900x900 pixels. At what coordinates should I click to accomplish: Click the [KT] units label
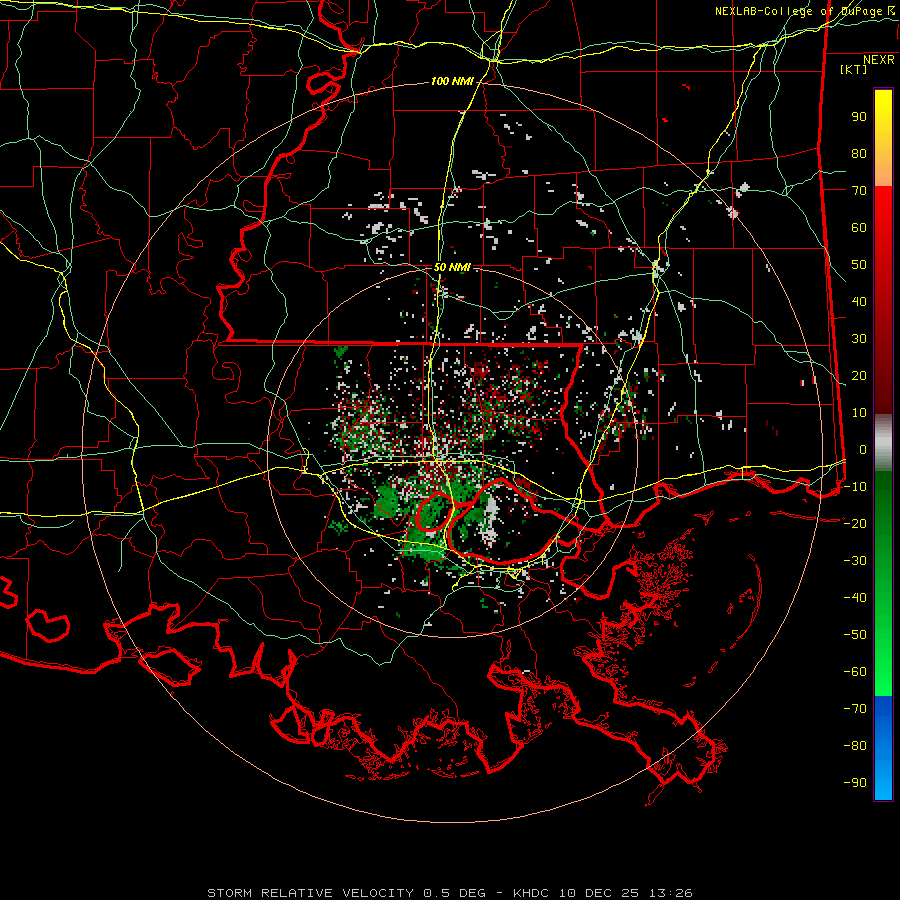pos(853,69)
